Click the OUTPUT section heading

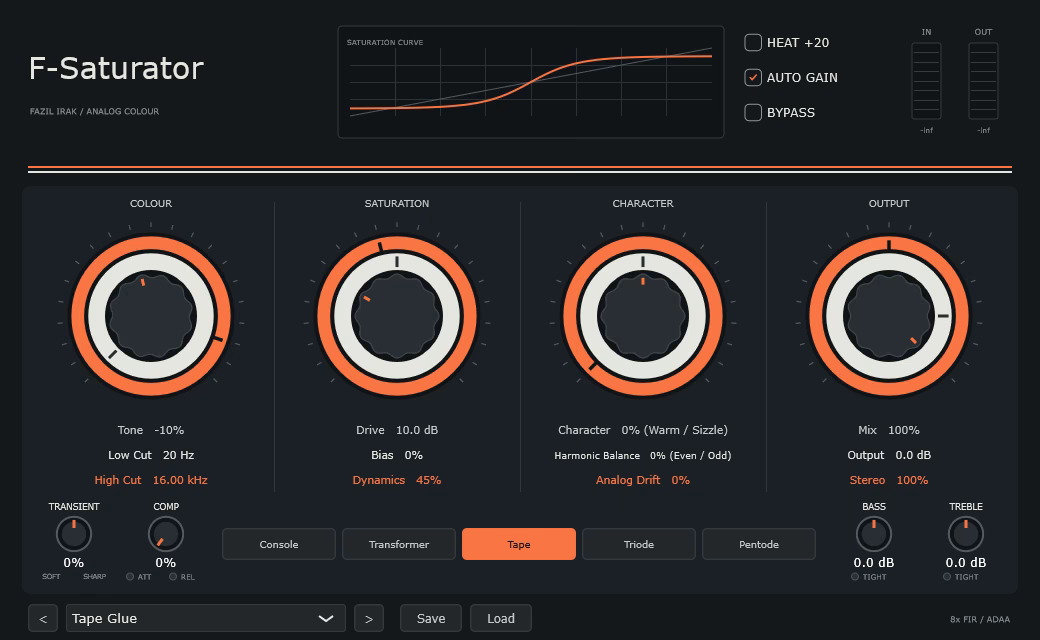(889, 204)
